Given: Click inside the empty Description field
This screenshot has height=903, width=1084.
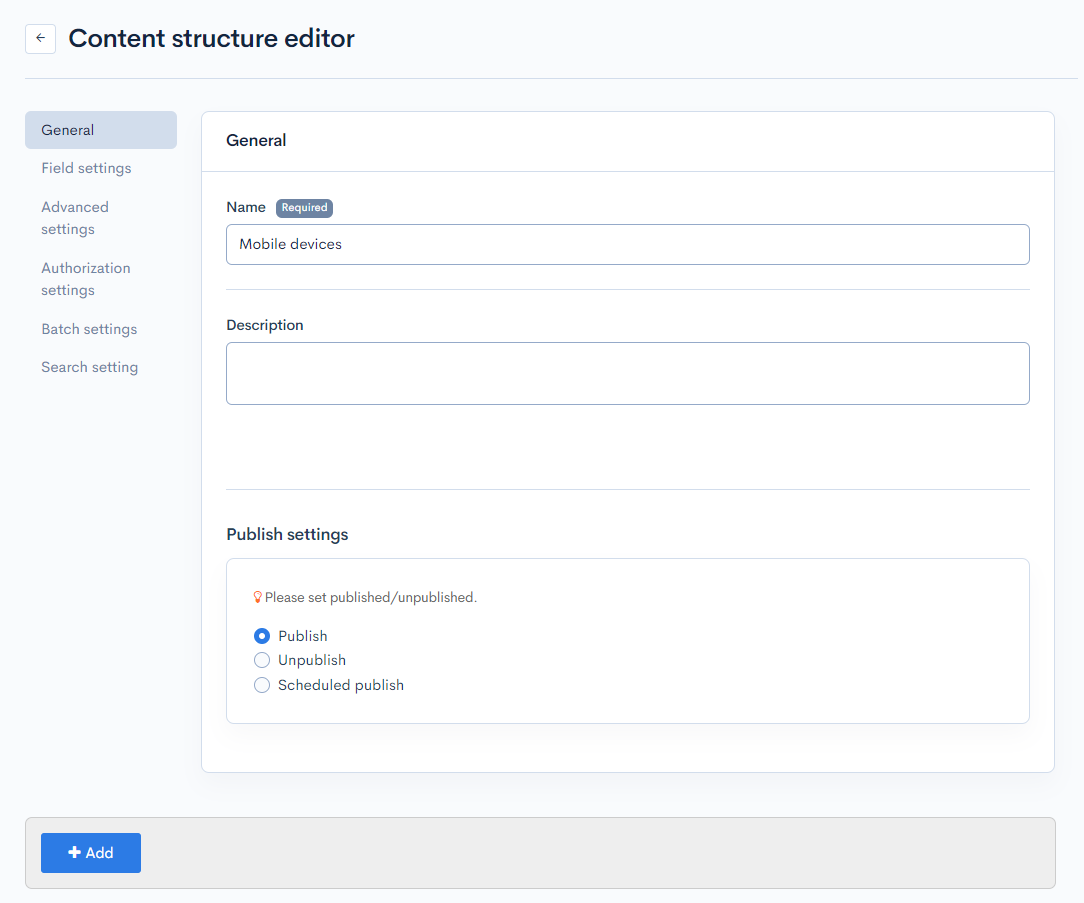Looking at the screenshot, I should click(x=628, y=372).
